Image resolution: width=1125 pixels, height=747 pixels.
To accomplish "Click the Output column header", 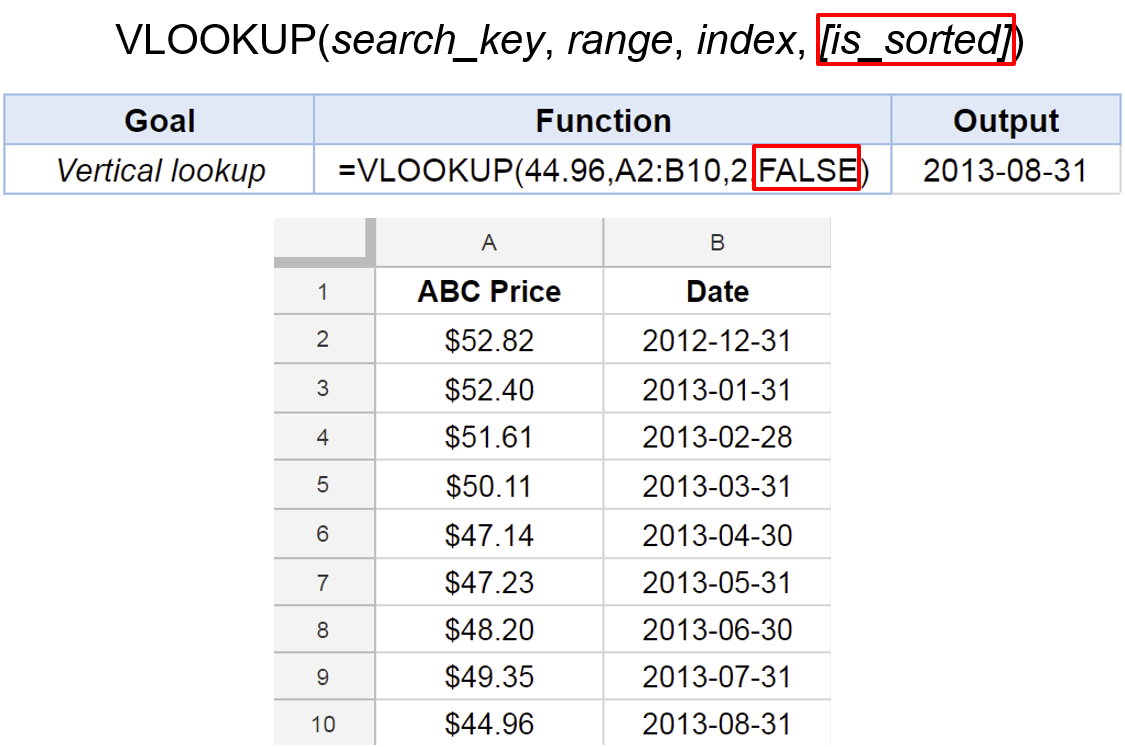I will [1005, 121].
